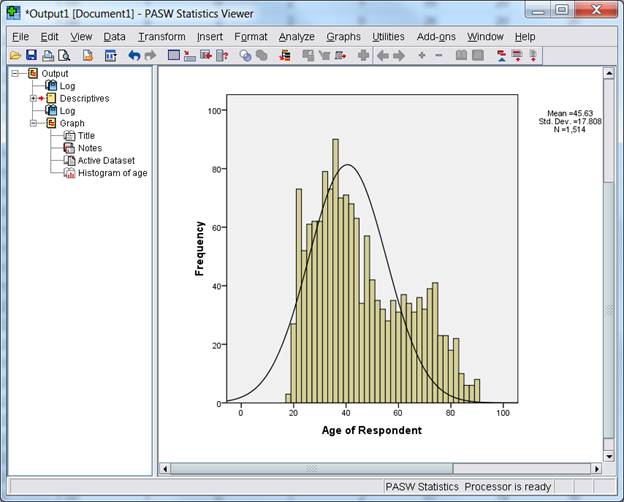
Task: Click the Hide closed-book icon
Action: (x=478, y=55)
